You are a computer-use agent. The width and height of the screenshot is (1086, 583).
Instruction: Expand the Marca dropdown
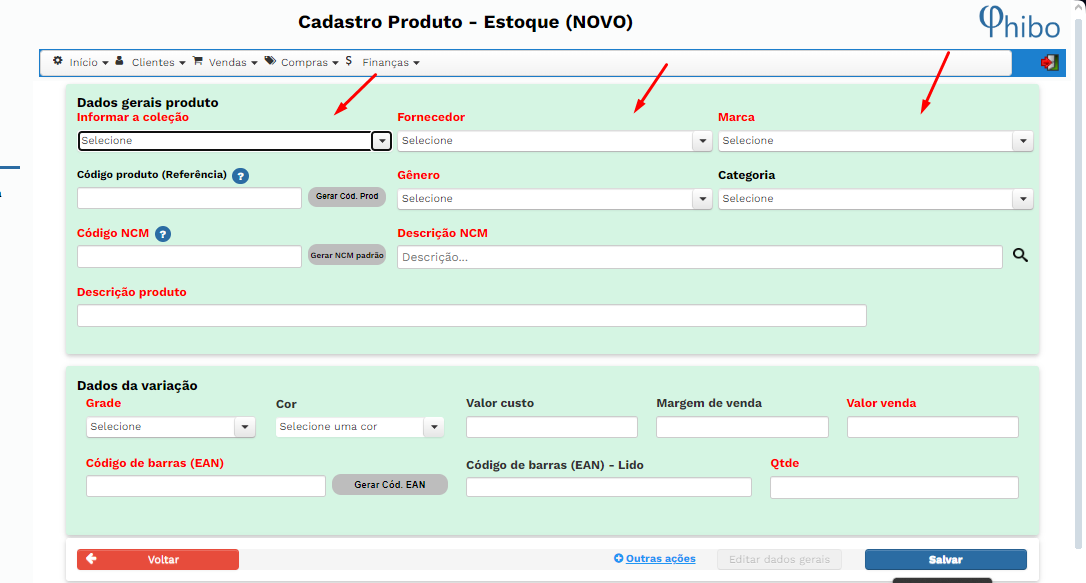tap(875, 141)
